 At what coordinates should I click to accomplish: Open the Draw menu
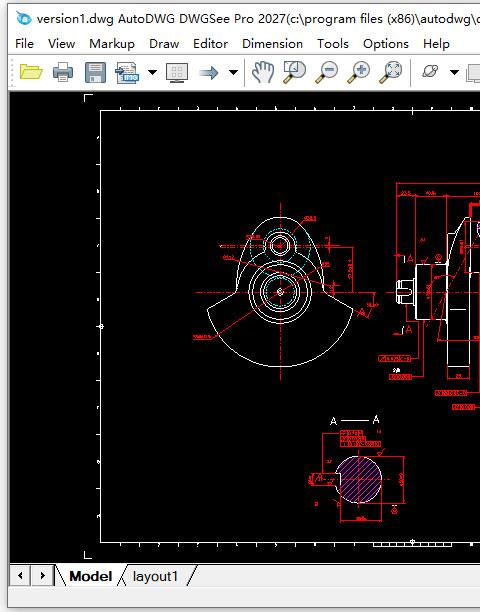click(x=164, y=44)
